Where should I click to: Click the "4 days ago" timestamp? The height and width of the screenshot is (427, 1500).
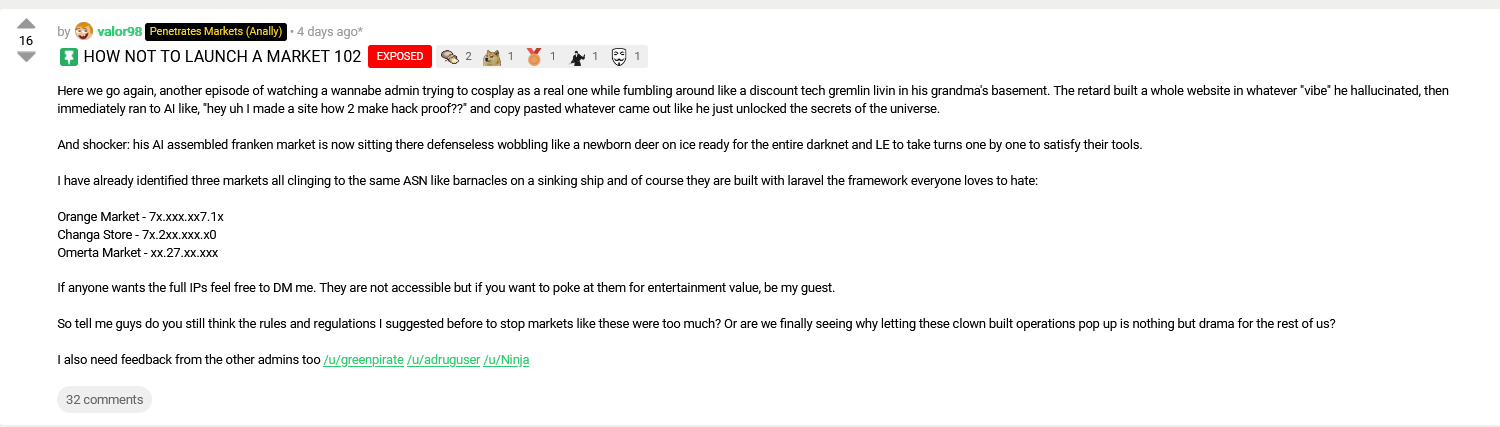[x=329, y=31]
